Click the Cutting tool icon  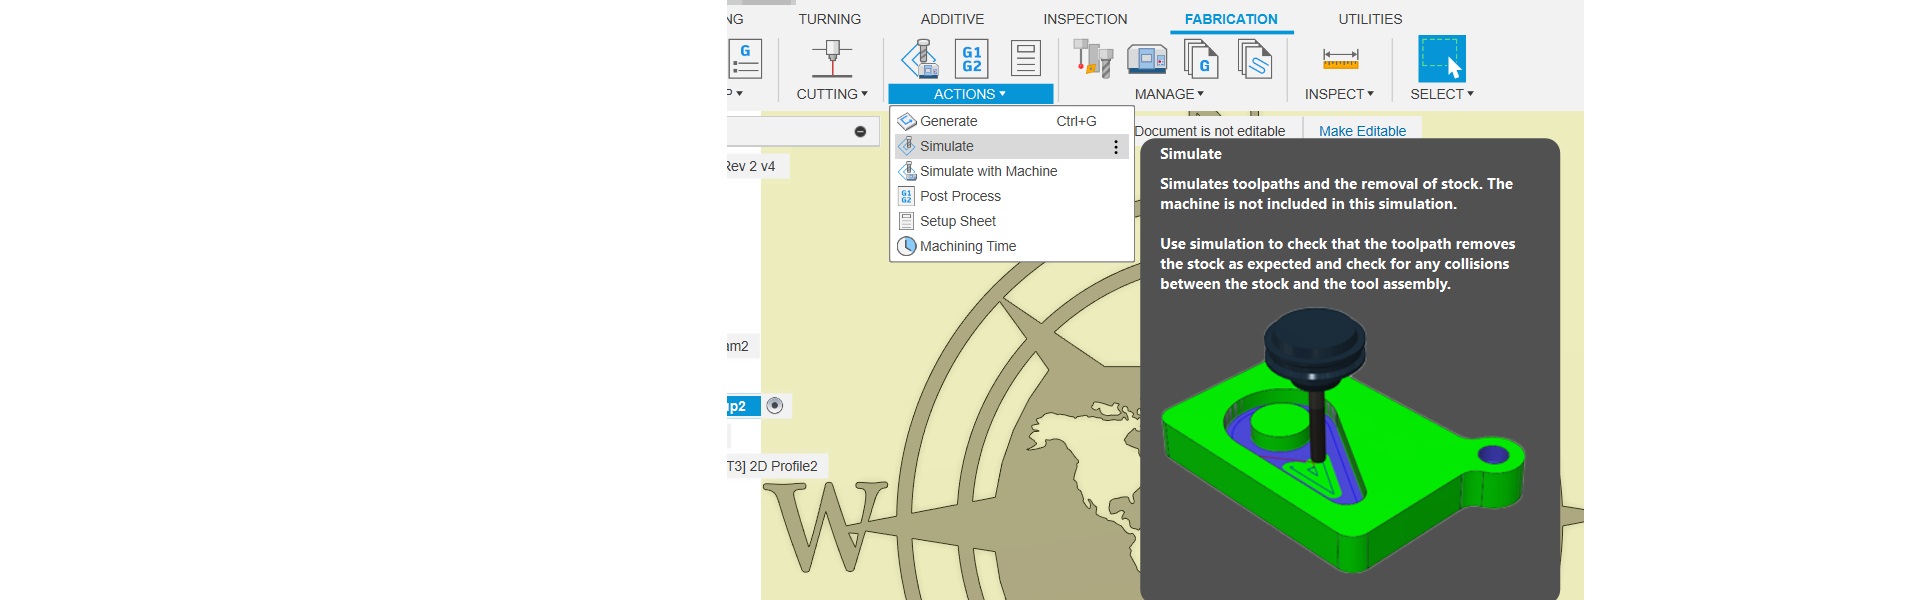click(831, 59)
